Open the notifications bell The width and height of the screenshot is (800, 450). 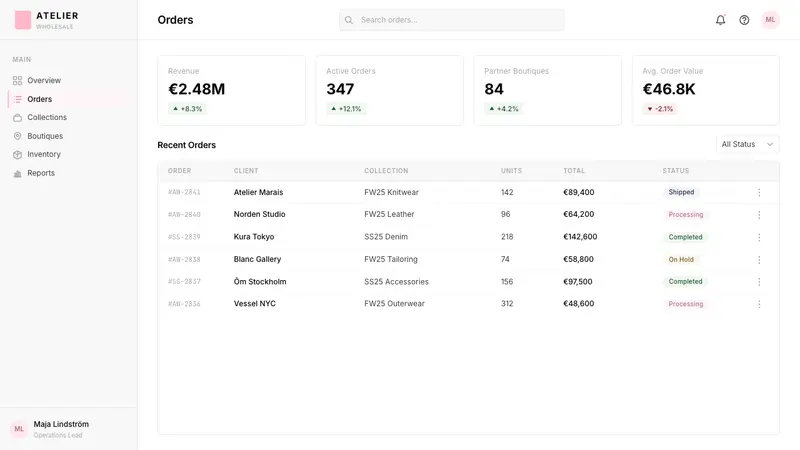tap(720, 20)
